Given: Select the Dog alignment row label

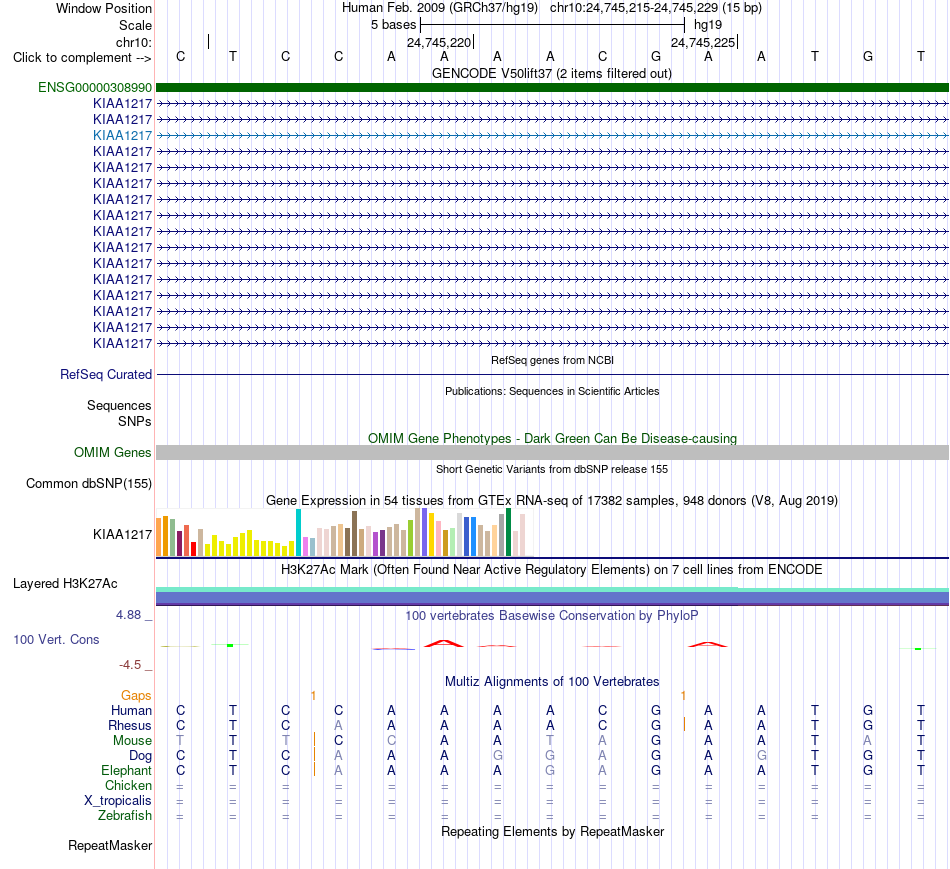Looking at the screenshot, I should (x=141, y=756).
